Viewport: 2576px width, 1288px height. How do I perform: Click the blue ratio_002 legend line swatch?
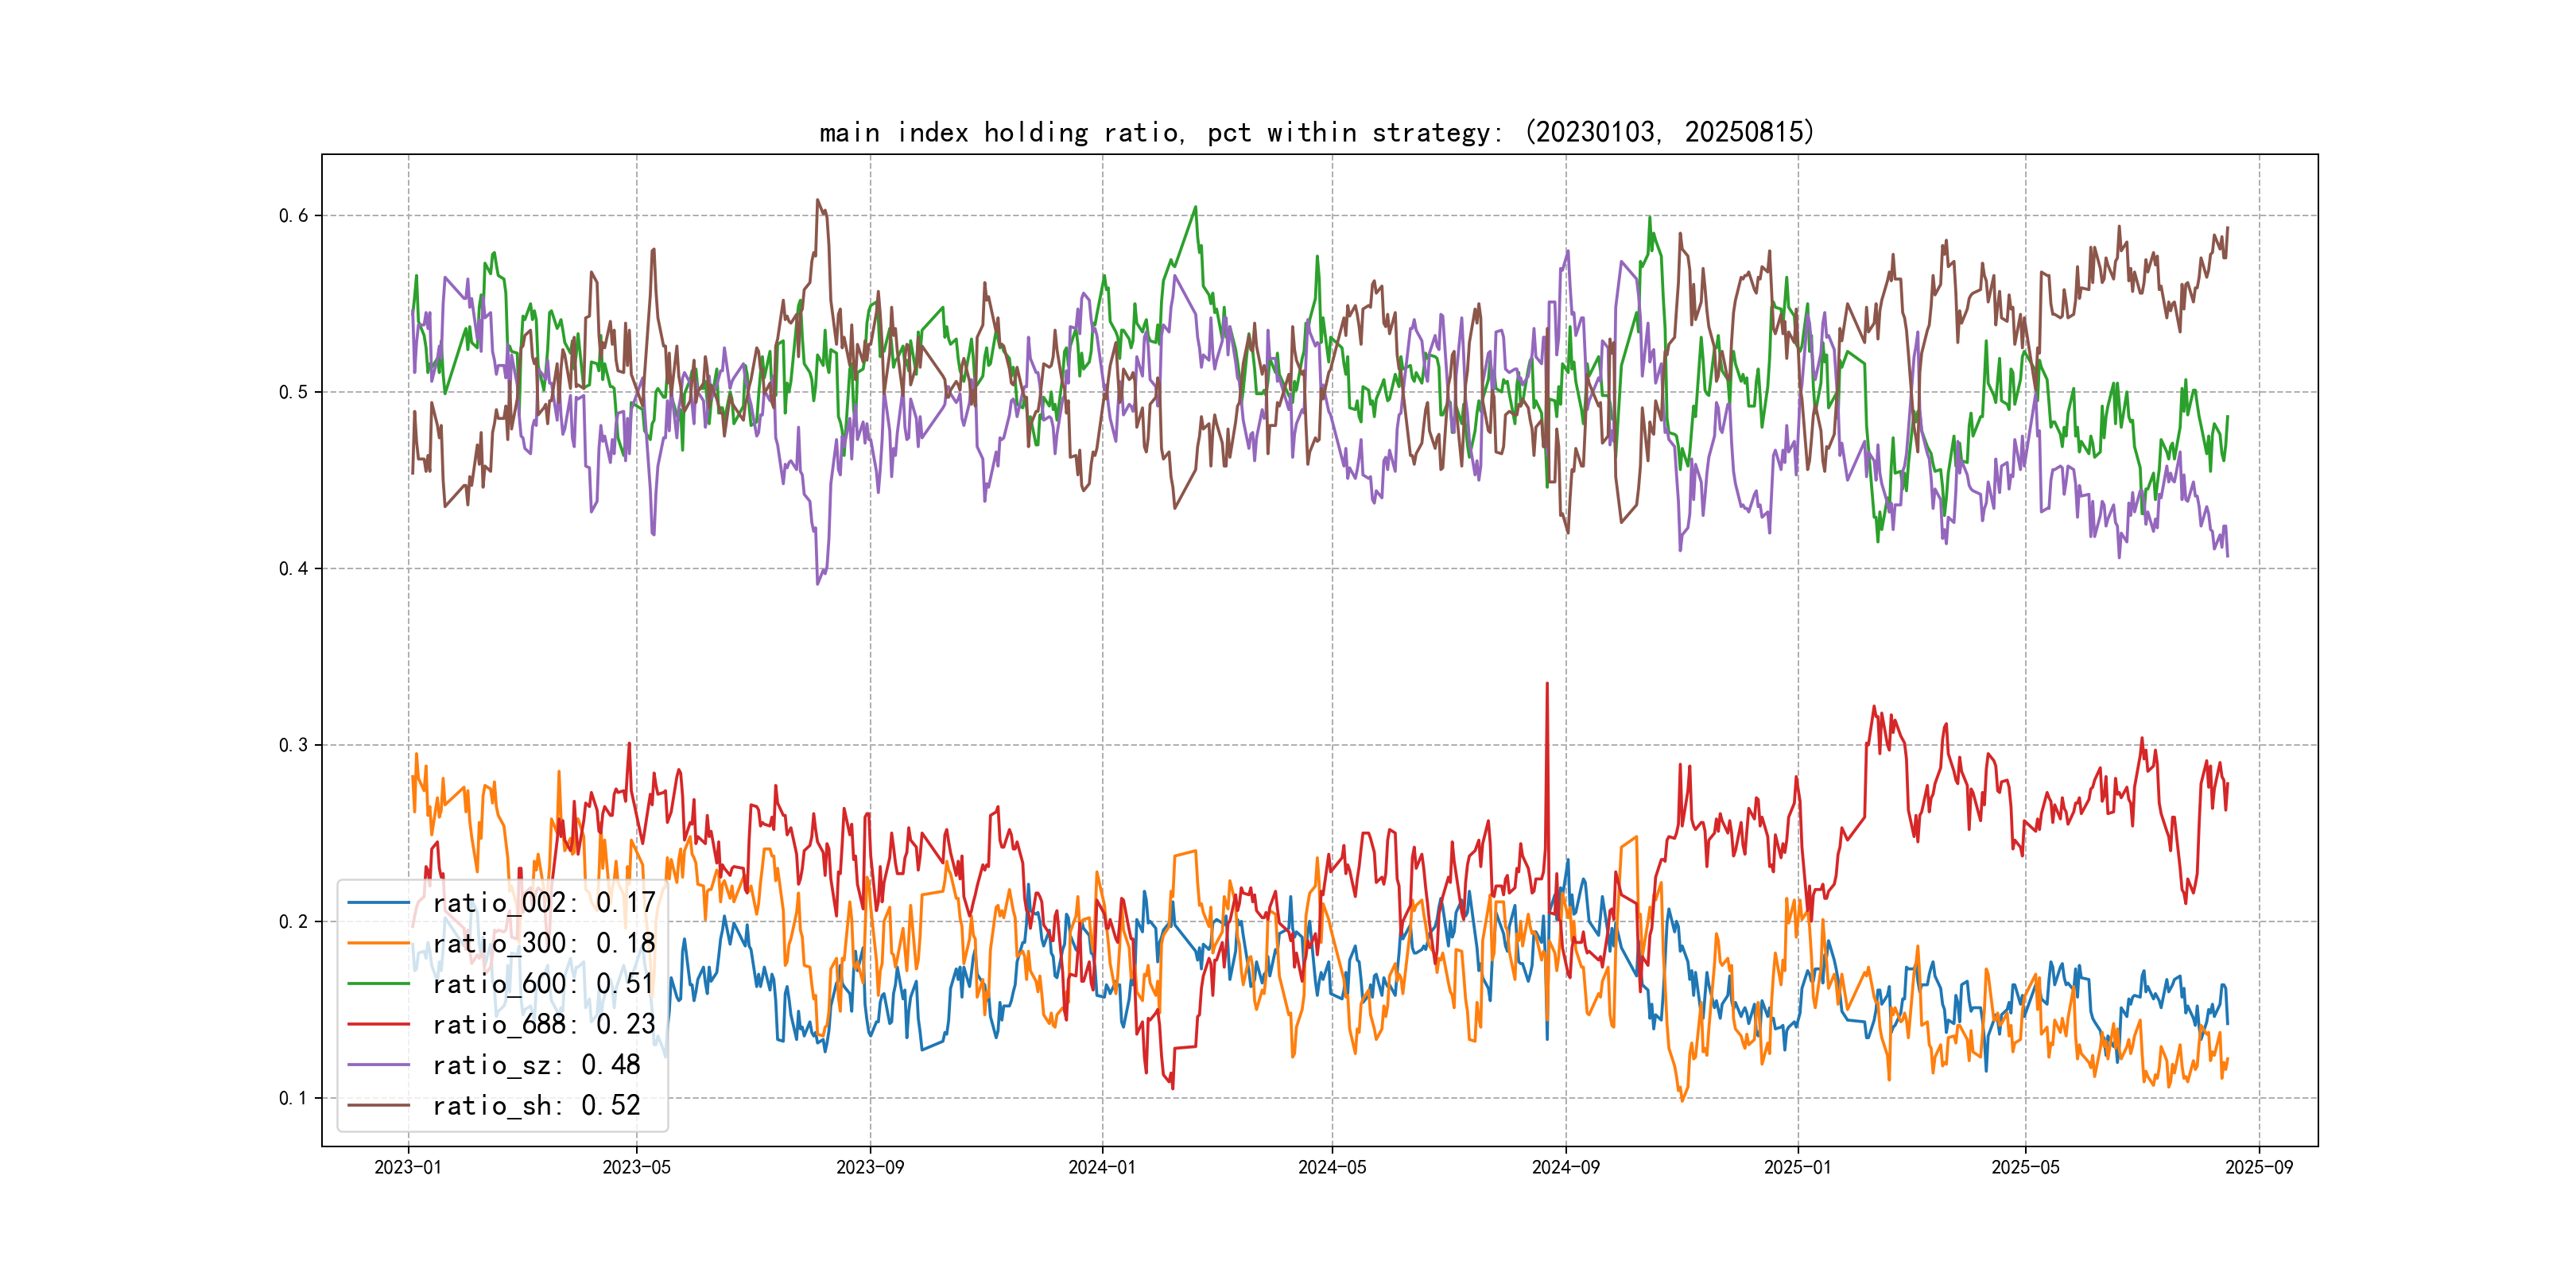pos(378,903)
